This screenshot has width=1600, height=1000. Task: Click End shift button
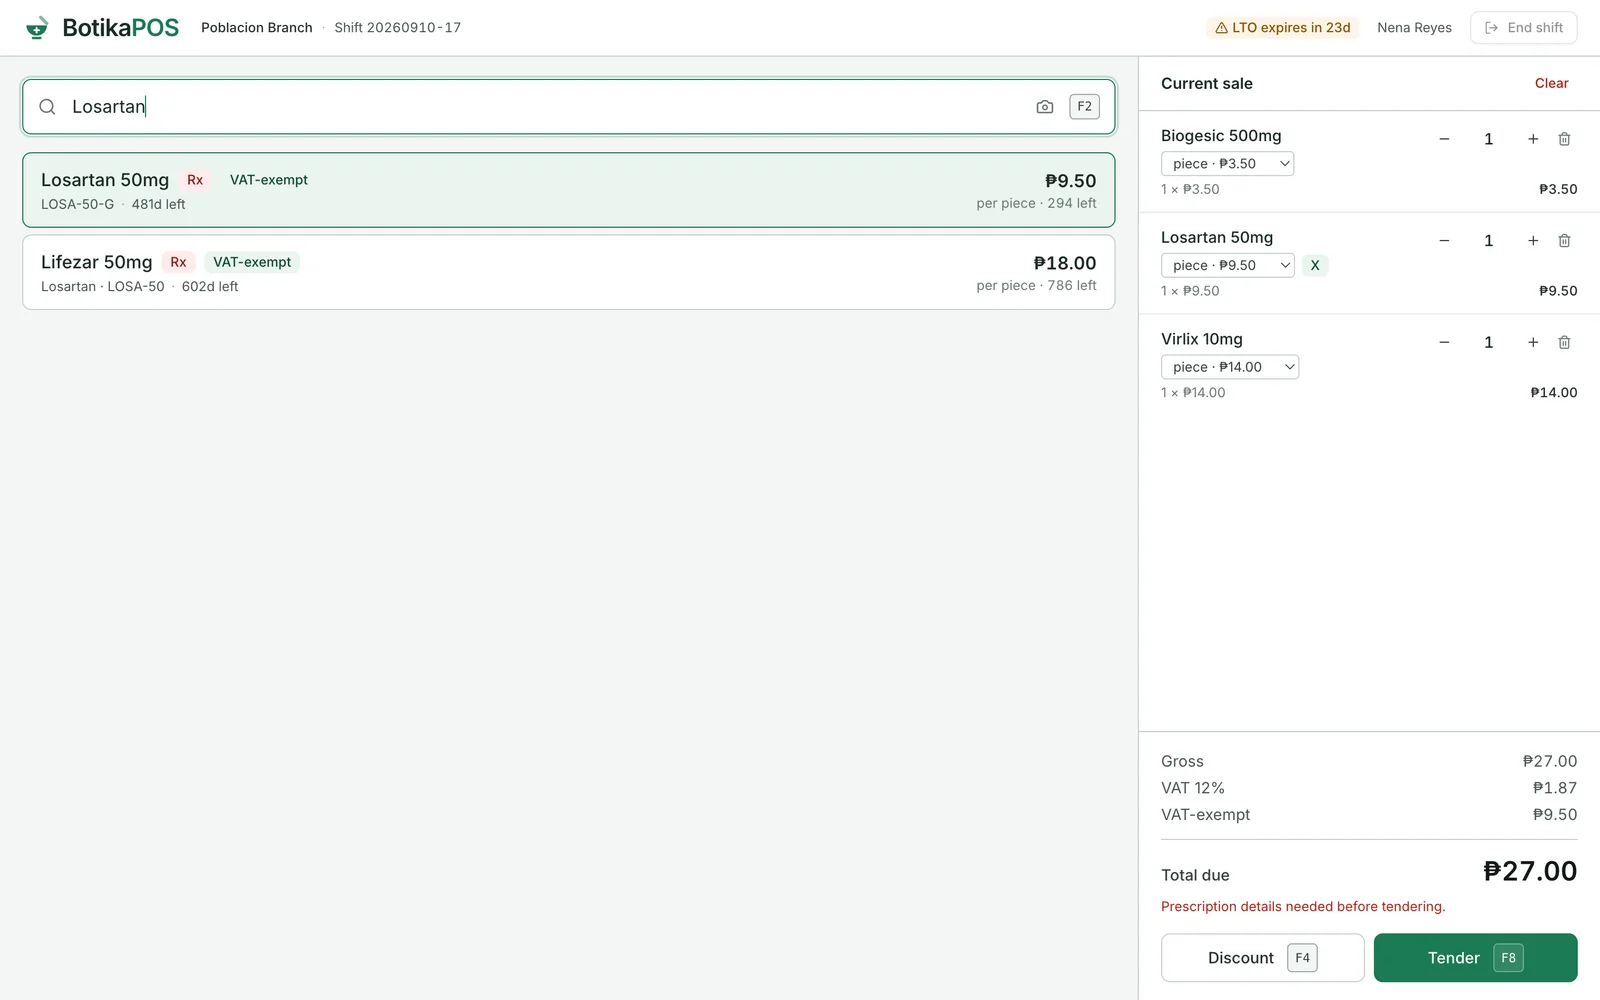coord(1523,28)
